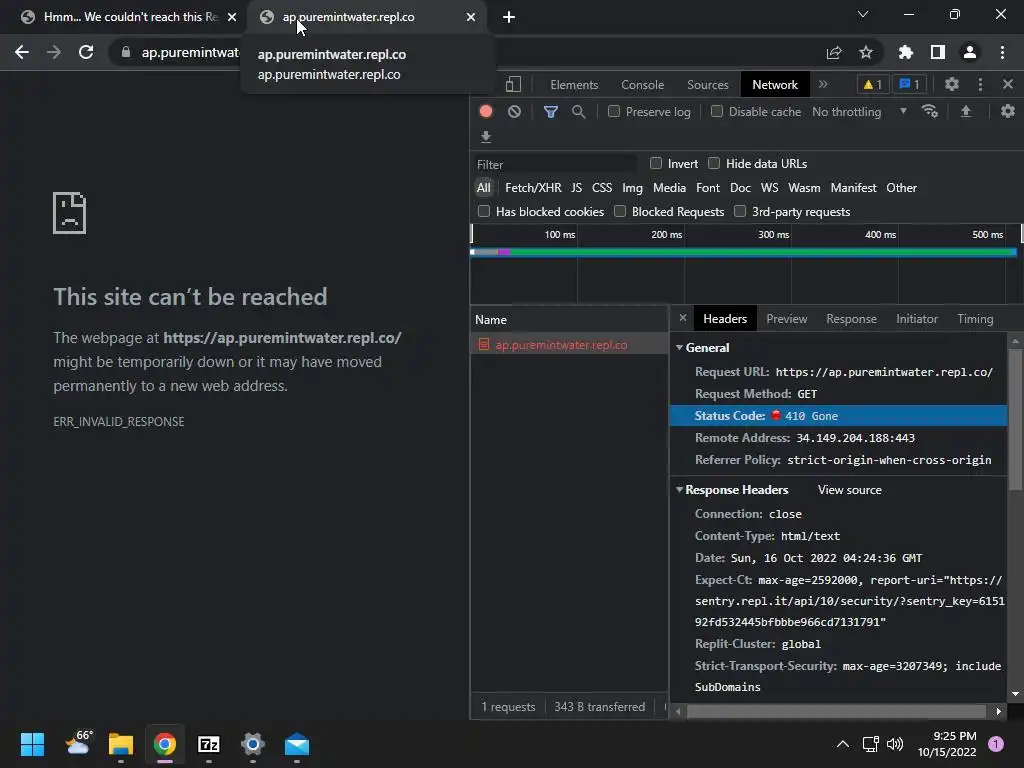Open Chrome extensions puzzle icon
Screen dimensions: 1024x768
pos(906,52)
